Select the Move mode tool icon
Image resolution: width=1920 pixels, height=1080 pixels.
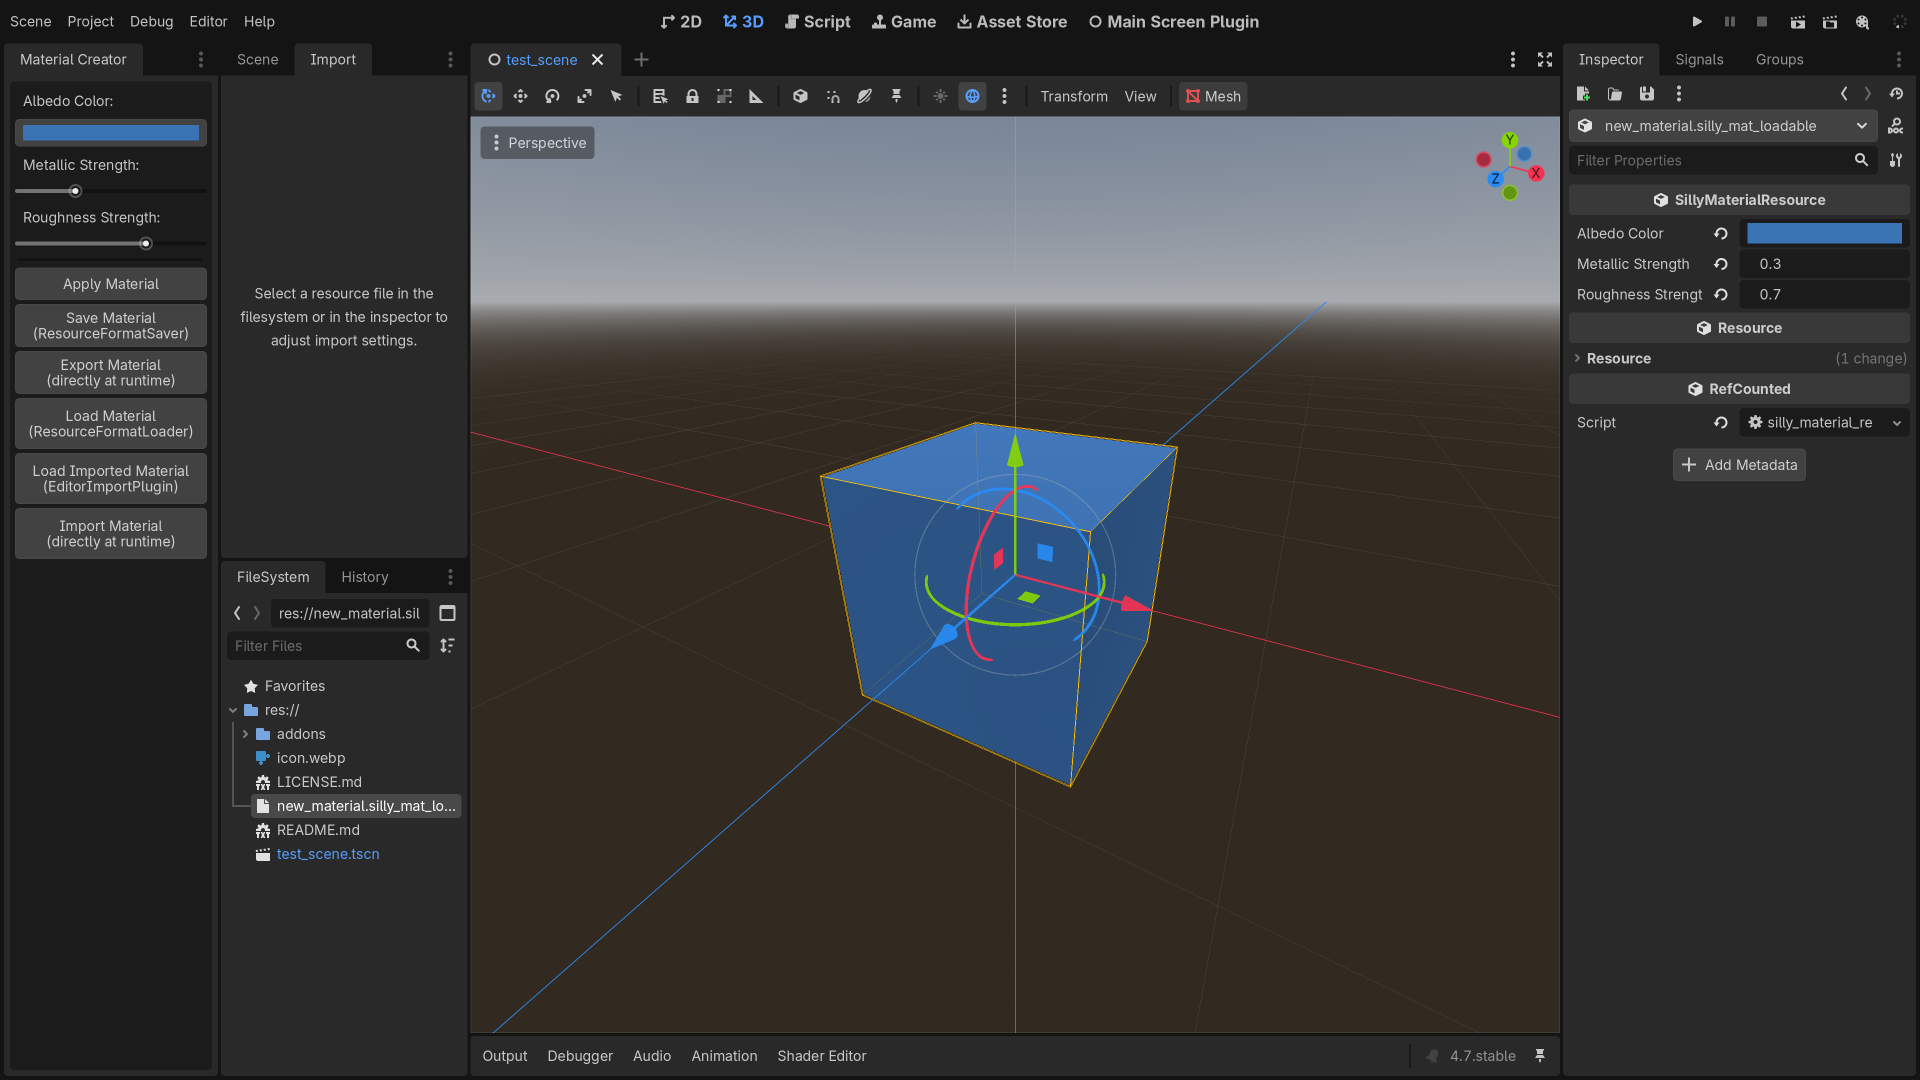520,96
